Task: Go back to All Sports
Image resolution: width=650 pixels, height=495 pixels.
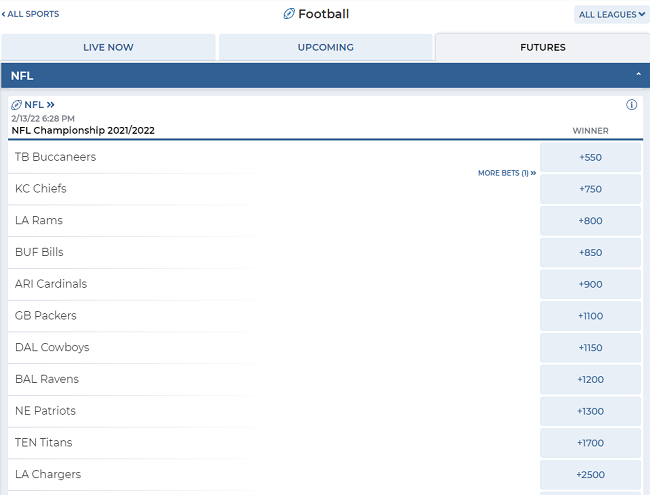Action: pos(30,14)
